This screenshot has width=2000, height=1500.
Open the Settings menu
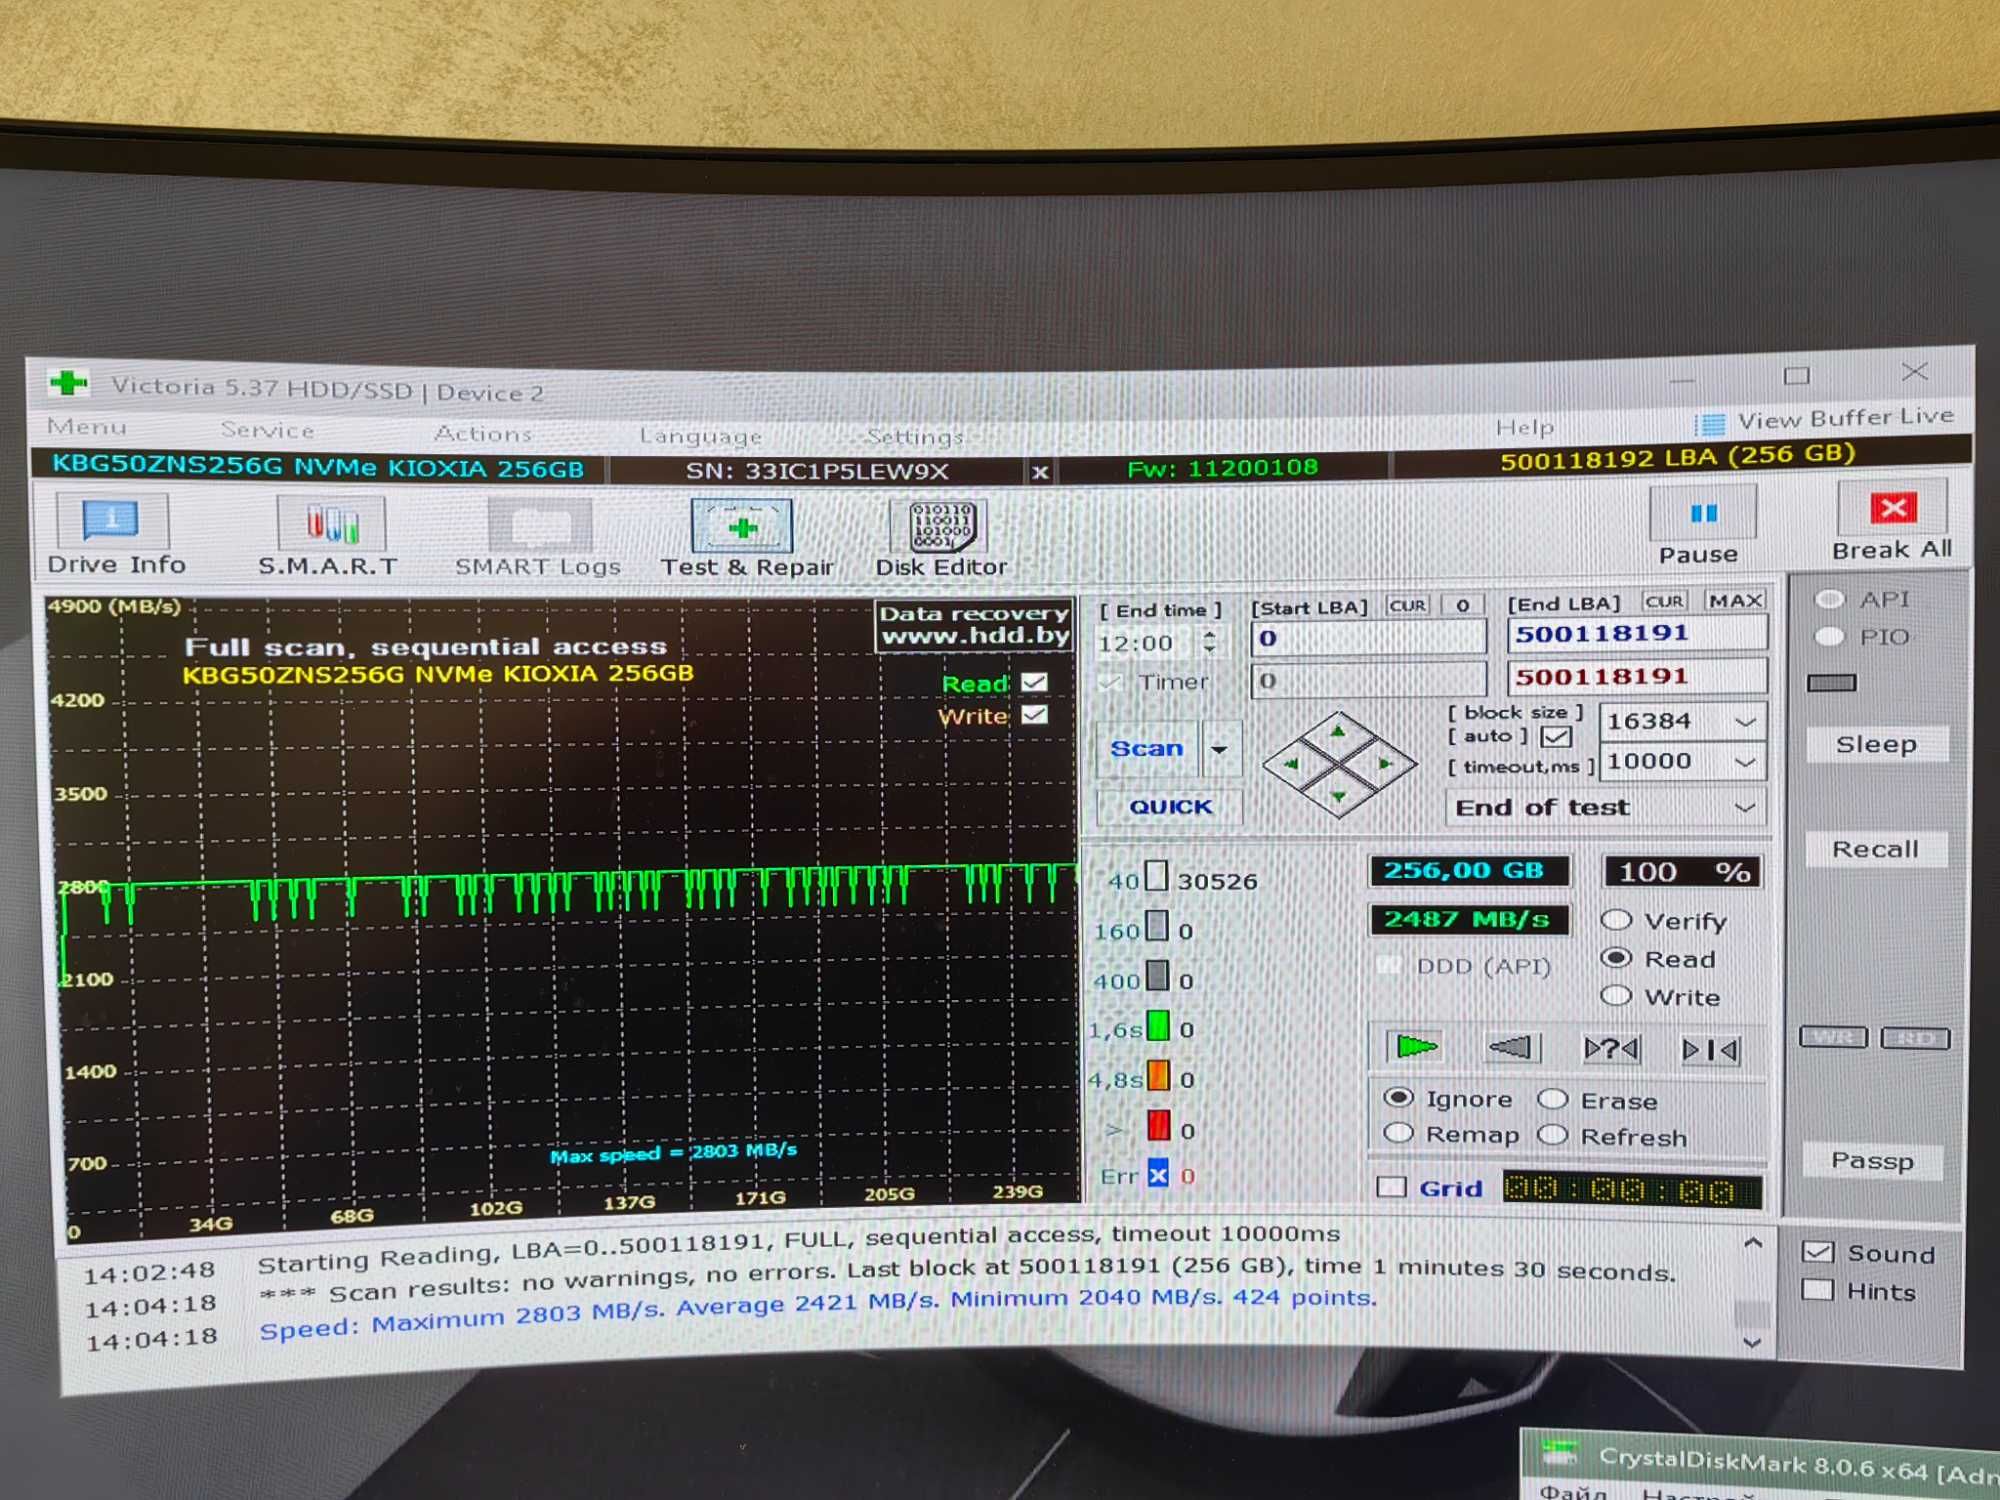914,437
